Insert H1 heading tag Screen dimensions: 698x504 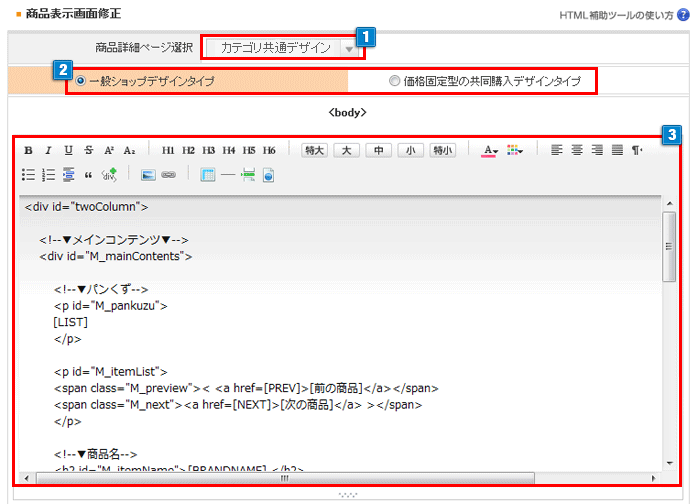tap(168, 150)
